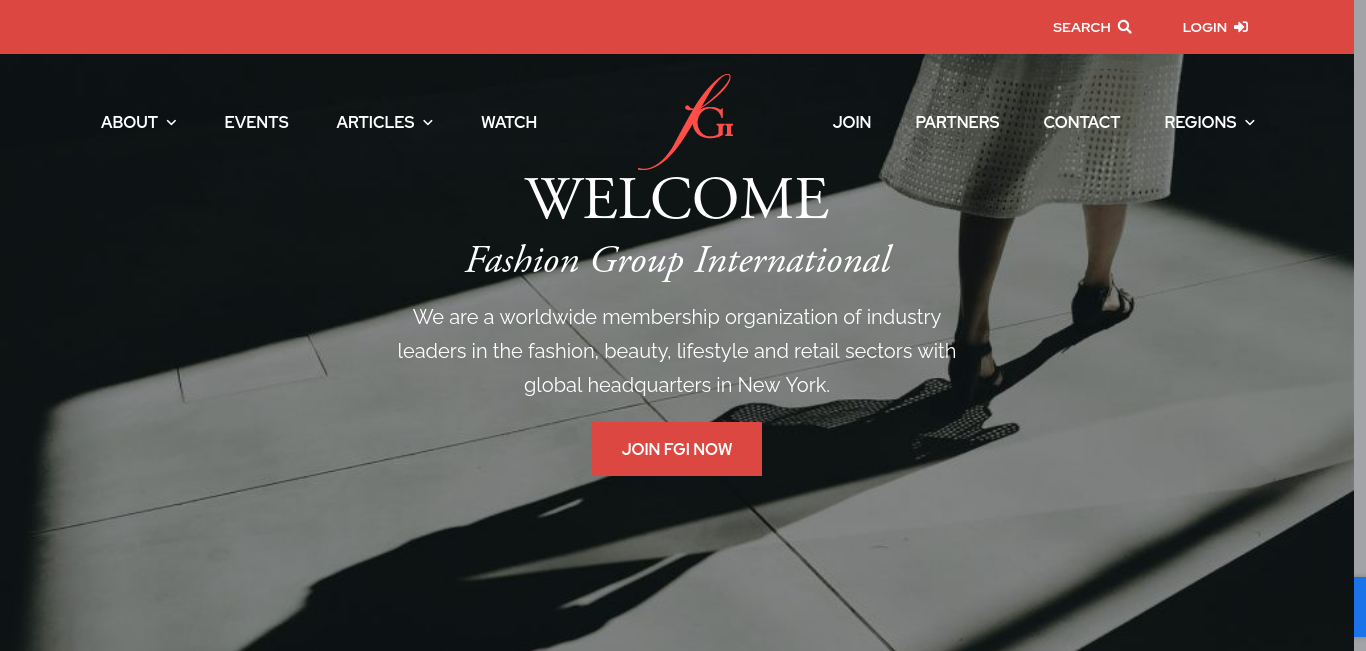The height and width of the screenshot is (651, 1366).
Task: Expand the Articles dropdown chevron
Action: click(428, 122)
